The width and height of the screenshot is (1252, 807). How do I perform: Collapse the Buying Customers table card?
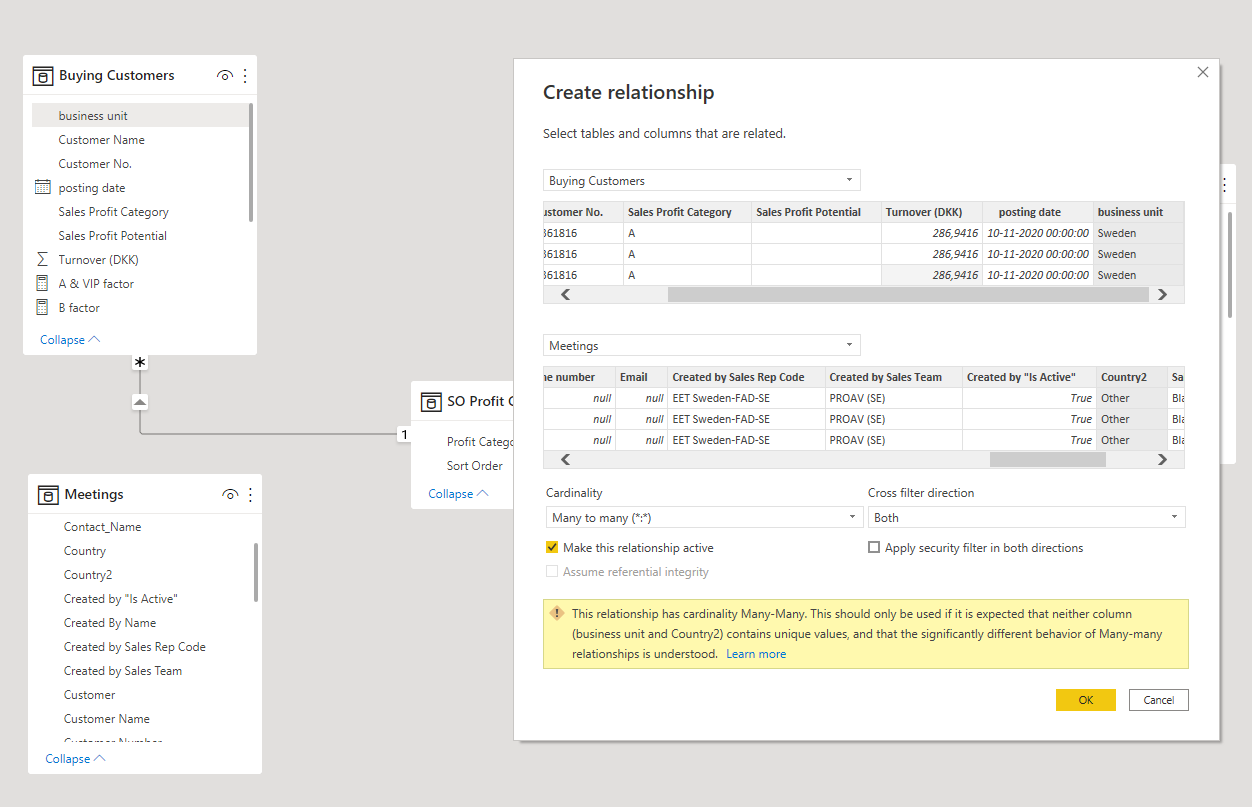tap(70, 340)
